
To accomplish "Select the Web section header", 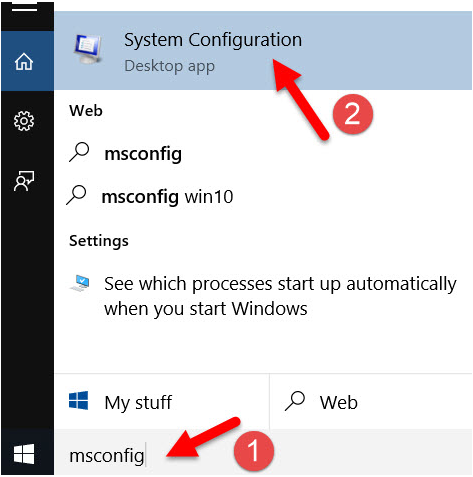I will point(86,111).
